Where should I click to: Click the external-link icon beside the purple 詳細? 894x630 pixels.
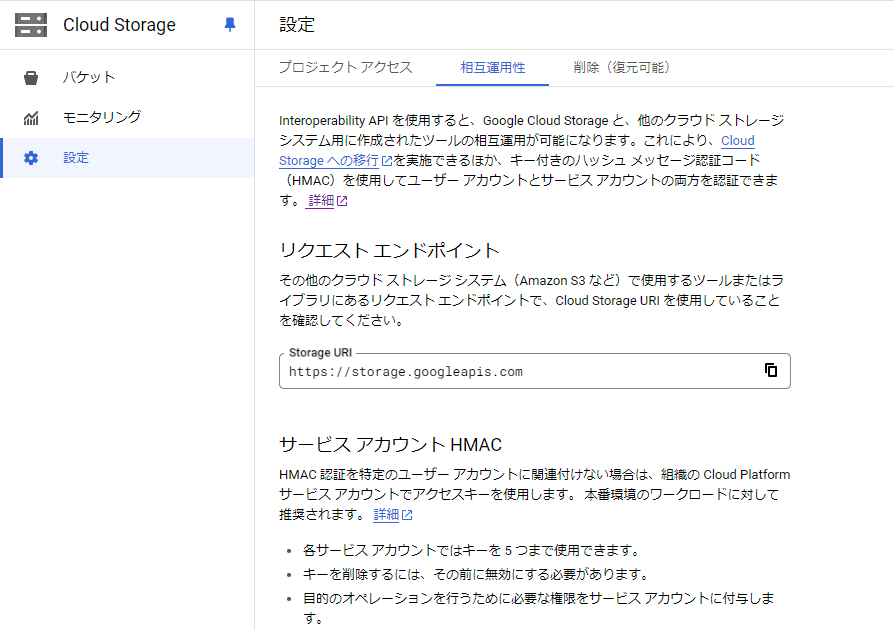[x=342, y=201]
